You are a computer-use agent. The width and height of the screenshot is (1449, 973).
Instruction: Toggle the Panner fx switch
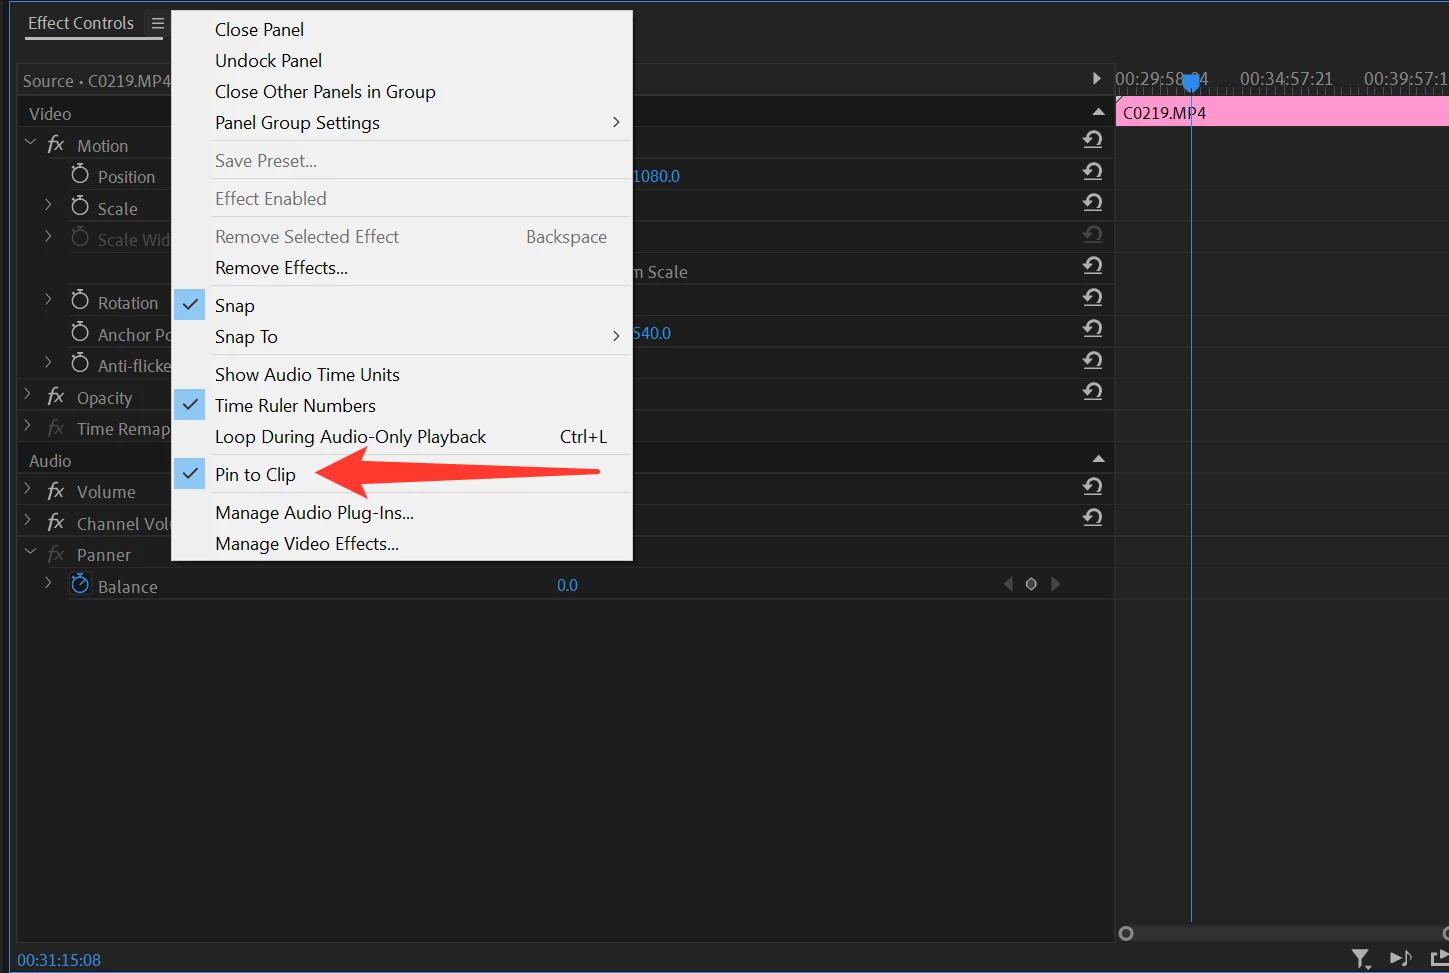[56, 554]
